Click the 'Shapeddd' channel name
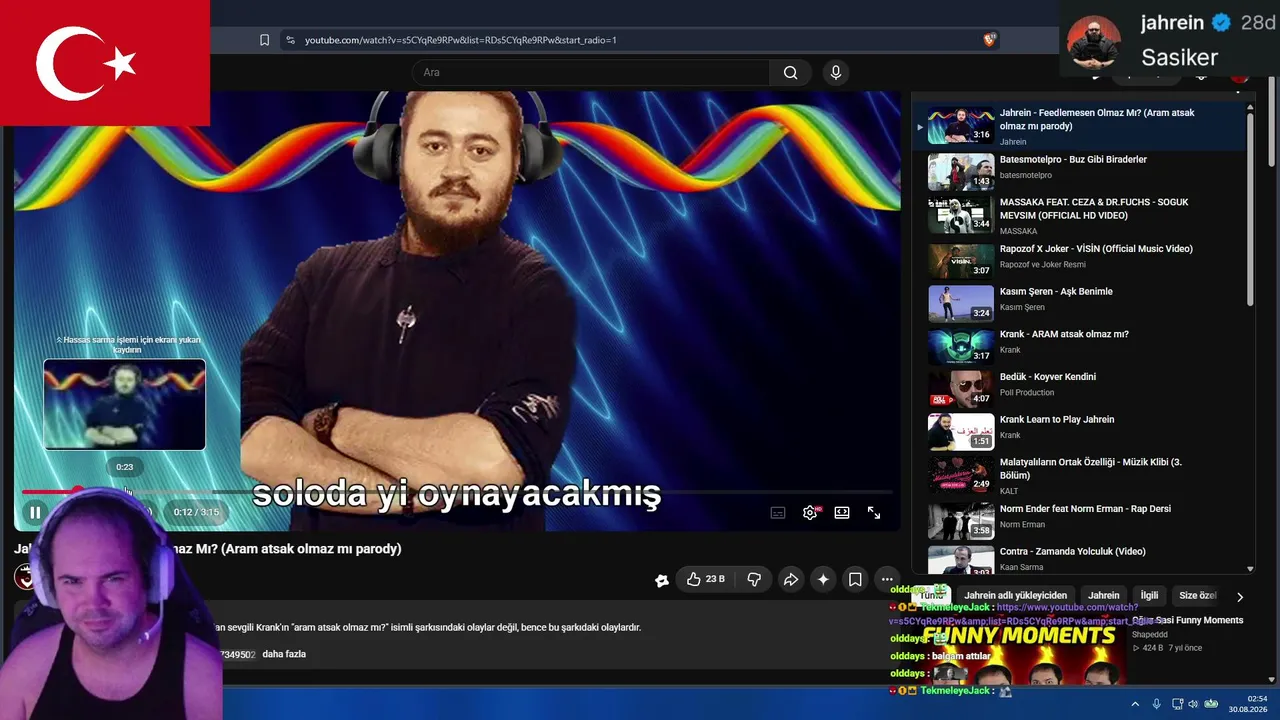The height and width of the screenshot is (720, 1280). (1149, 634)
